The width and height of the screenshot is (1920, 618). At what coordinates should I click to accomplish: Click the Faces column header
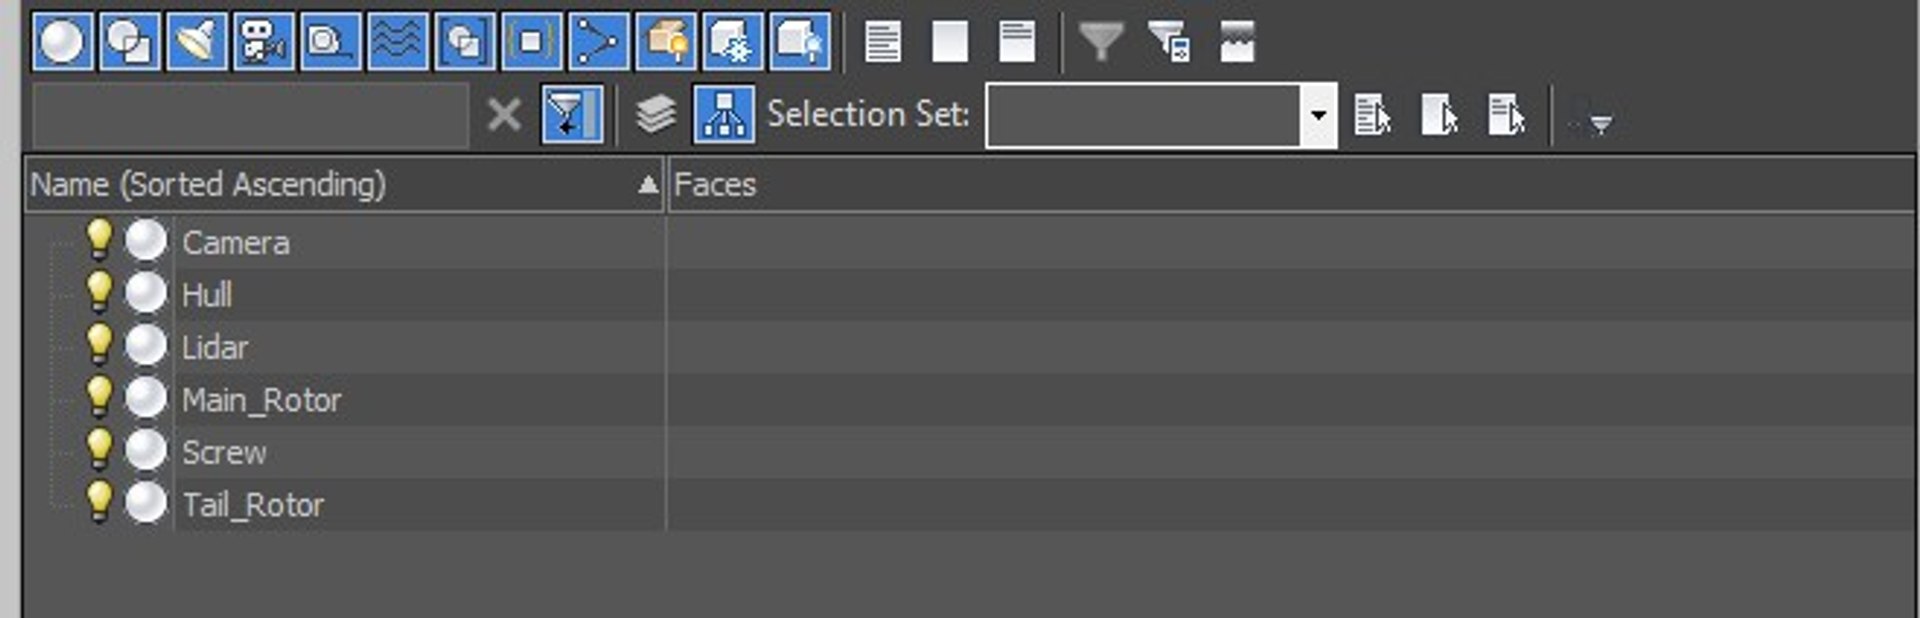tap(1291, 184)
